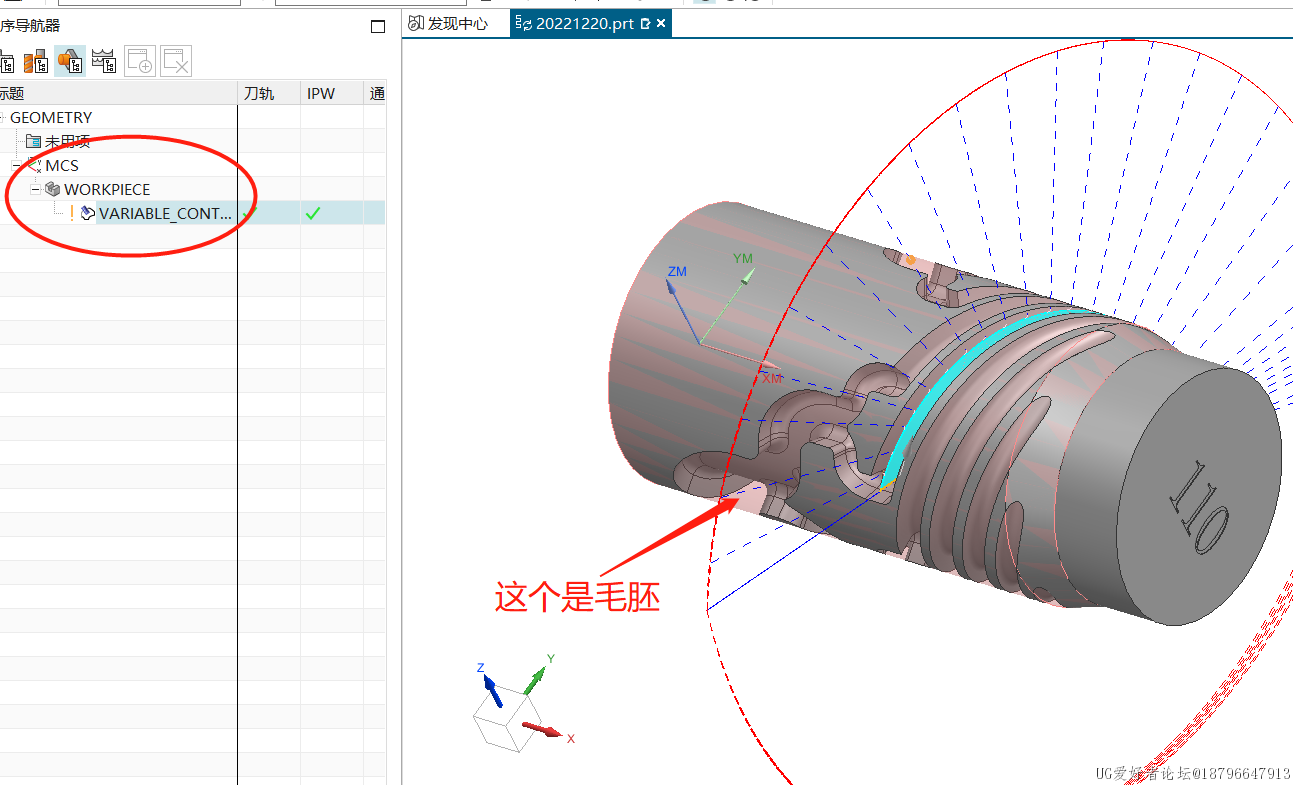
Task: Switch to Geometry View icon
Action: click(x=70, y=62)
